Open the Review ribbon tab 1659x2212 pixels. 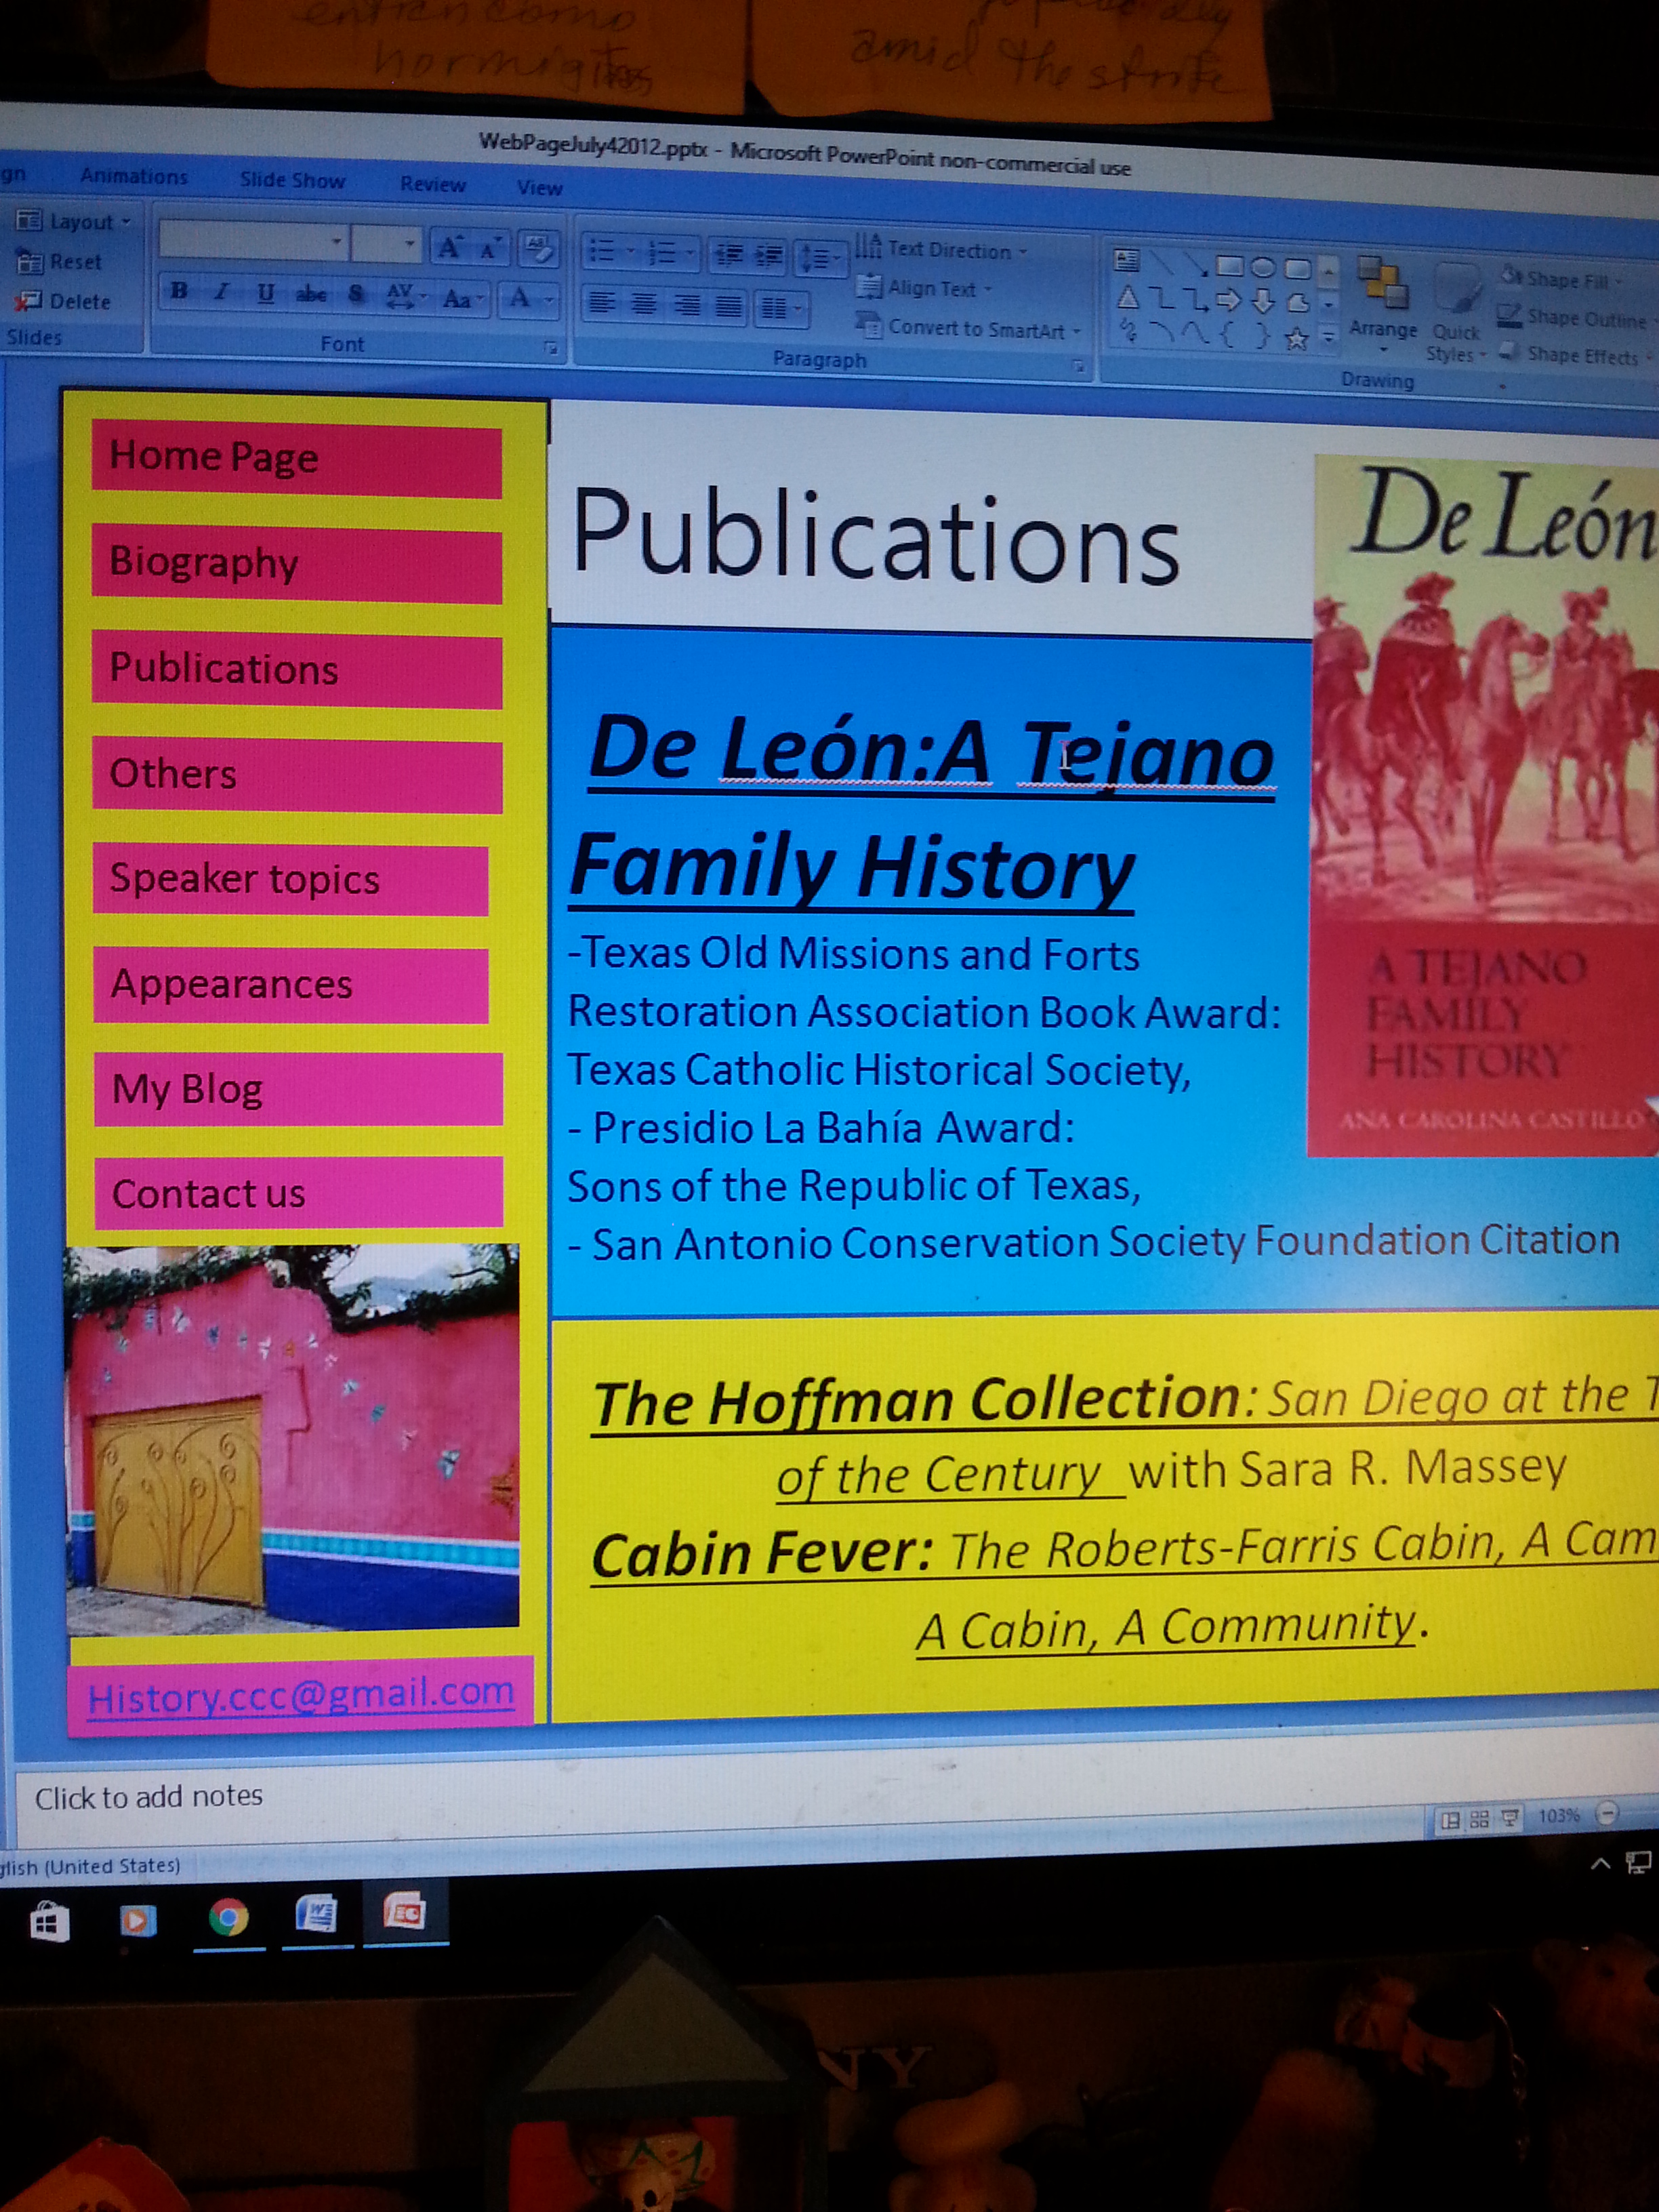[432, 184]
